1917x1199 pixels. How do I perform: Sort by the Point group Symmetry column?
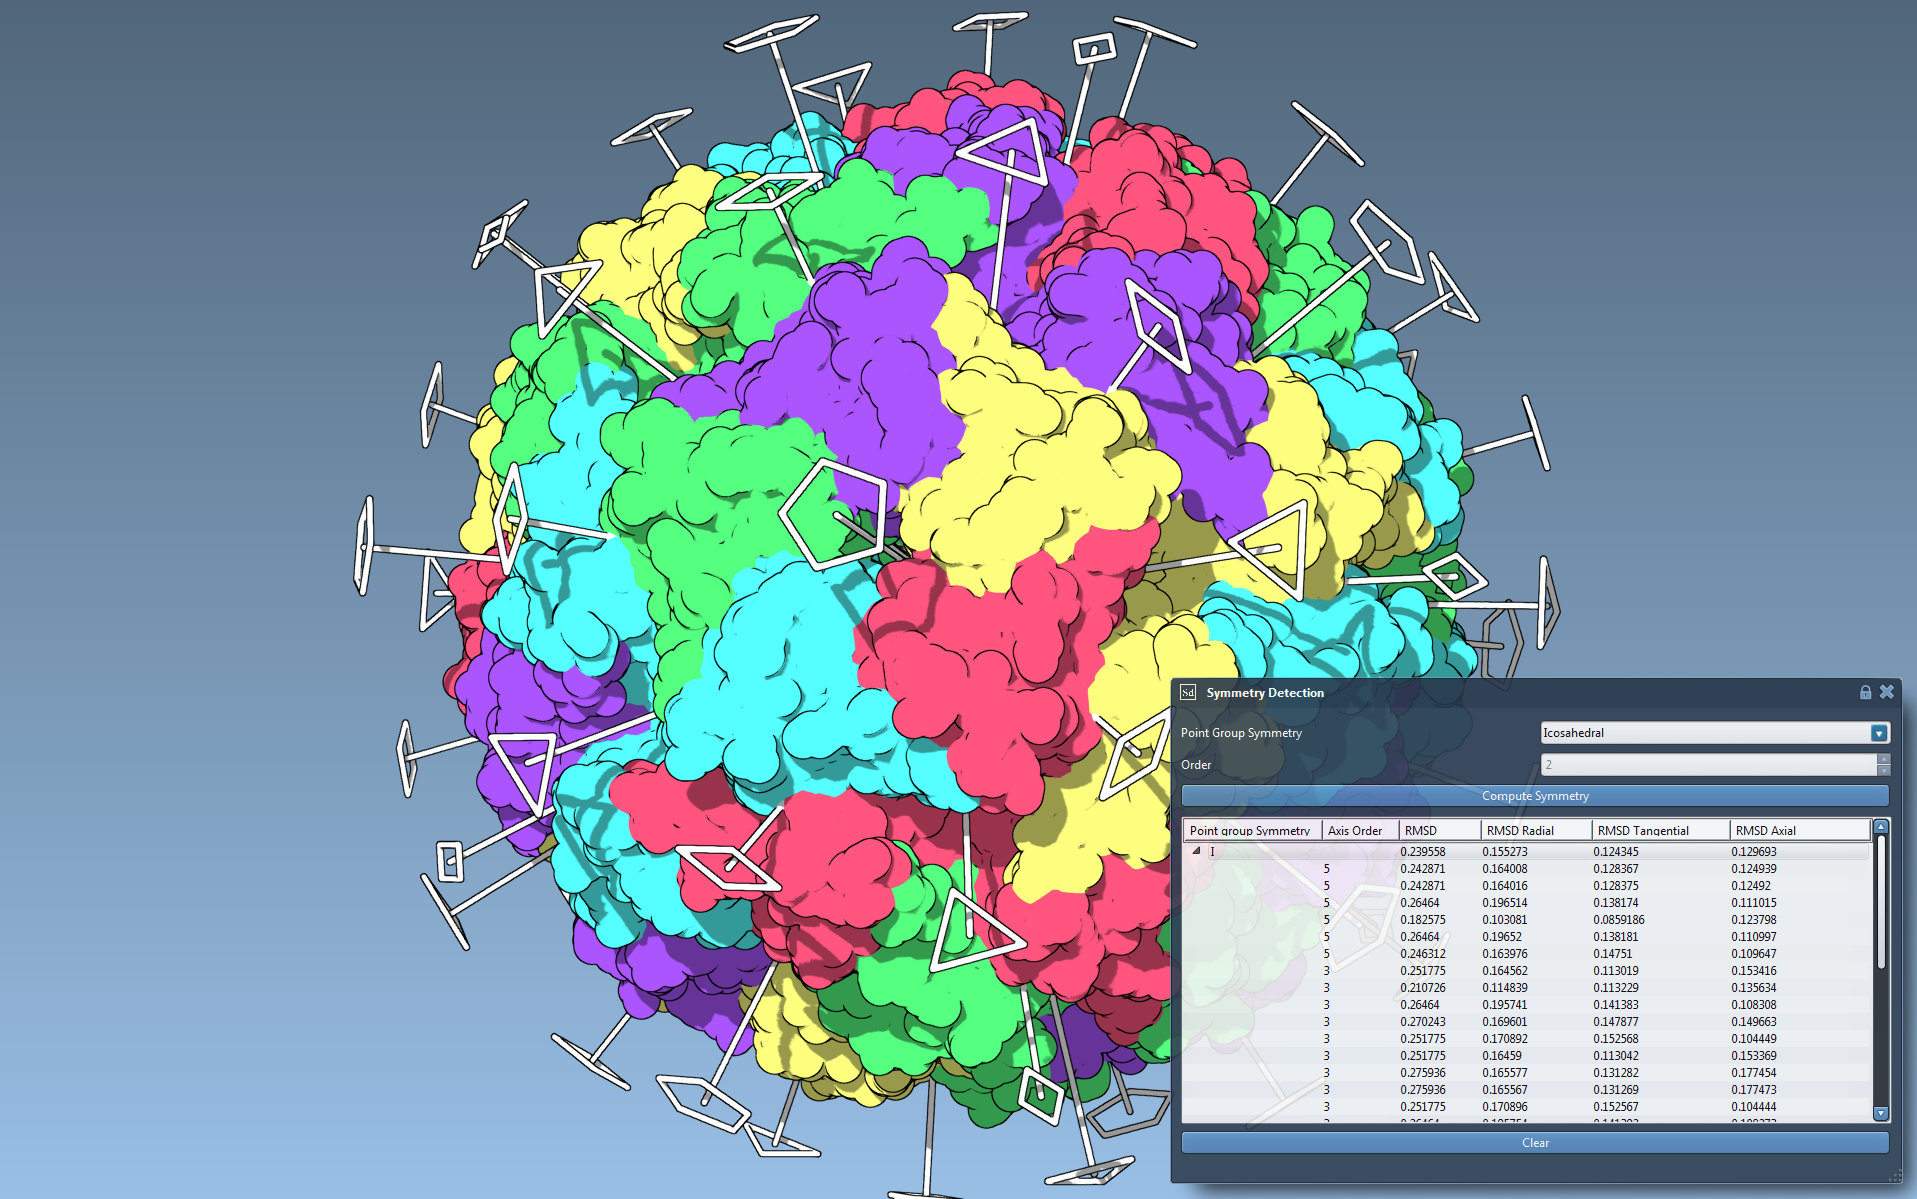1250,830
